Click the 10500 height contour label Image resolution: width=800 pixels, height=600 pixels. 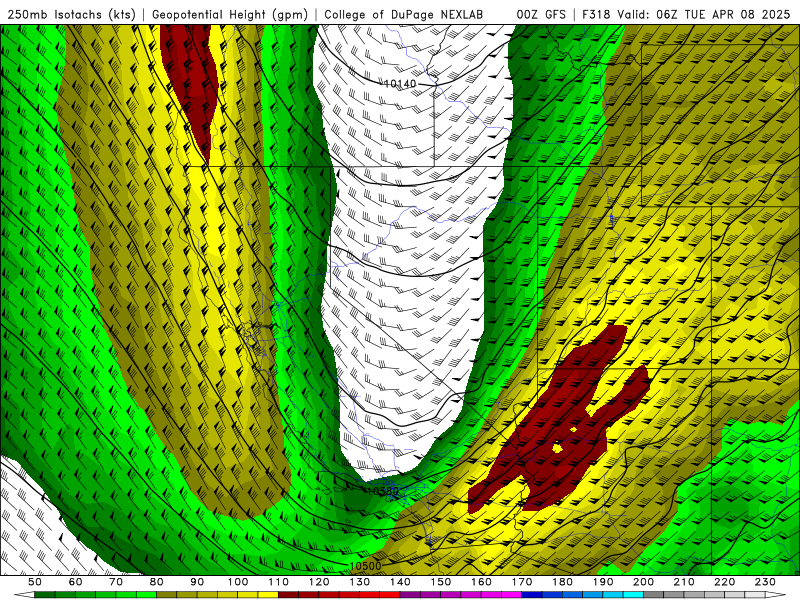(365, 566)
